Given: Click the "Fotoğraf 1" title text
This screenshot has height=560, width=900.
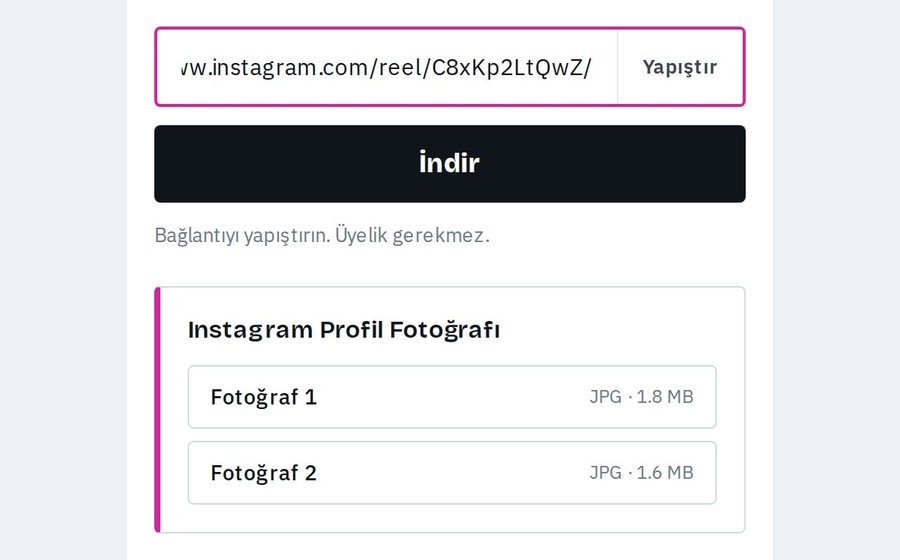Looking at the screenshot, I should point(263,397).
